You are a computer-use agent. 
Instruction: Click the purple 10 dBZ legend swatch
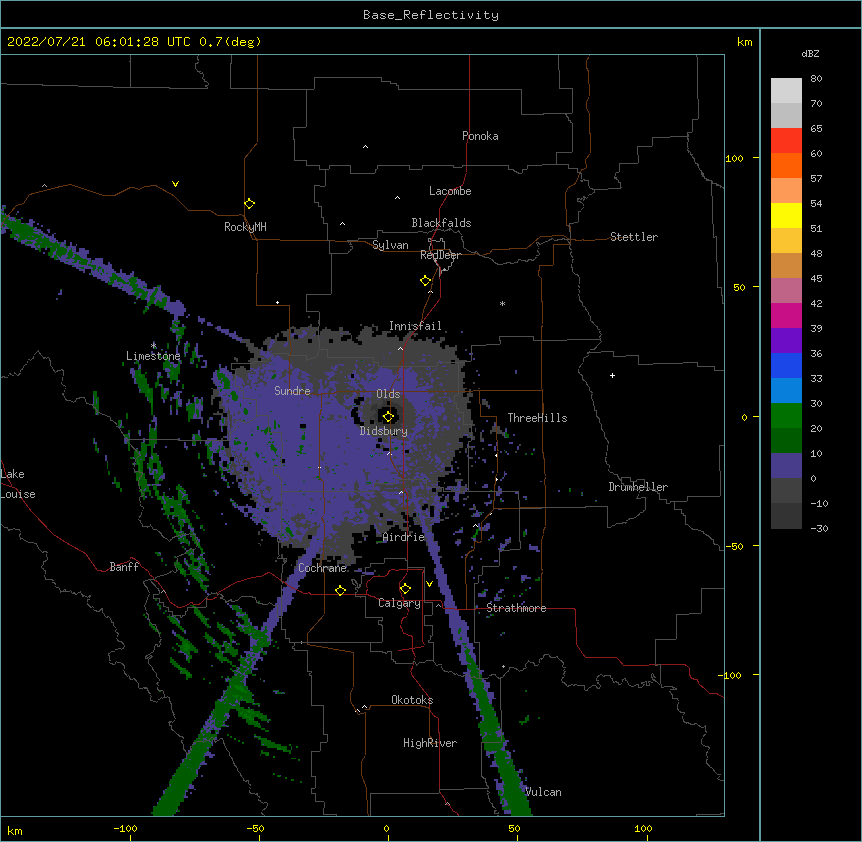(x=786, y=466)
